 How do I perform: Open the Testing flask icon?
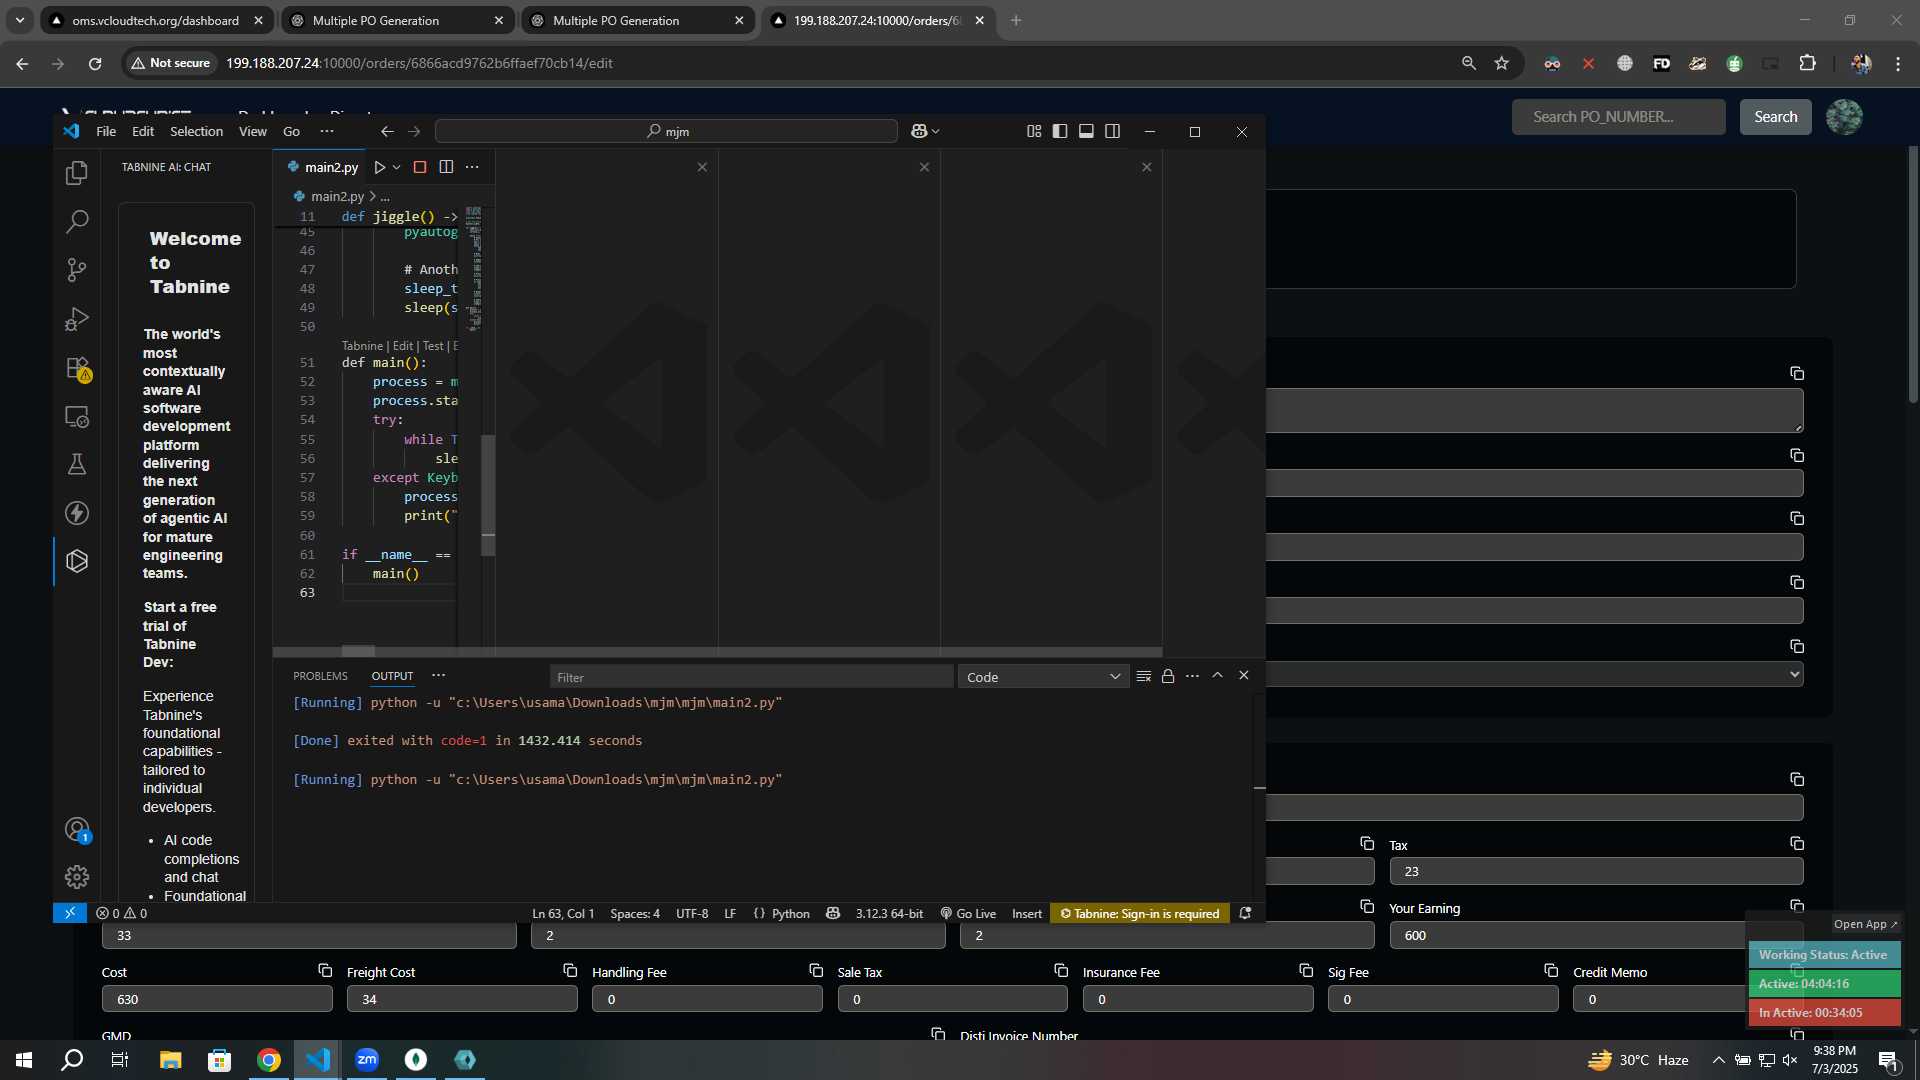click(77, 464)
